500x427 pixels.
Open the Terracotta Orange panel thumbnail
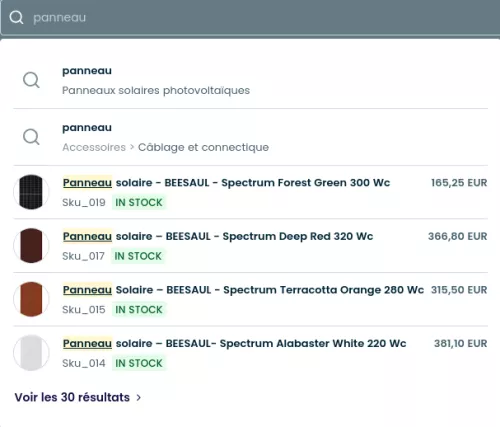coord(31,299)
